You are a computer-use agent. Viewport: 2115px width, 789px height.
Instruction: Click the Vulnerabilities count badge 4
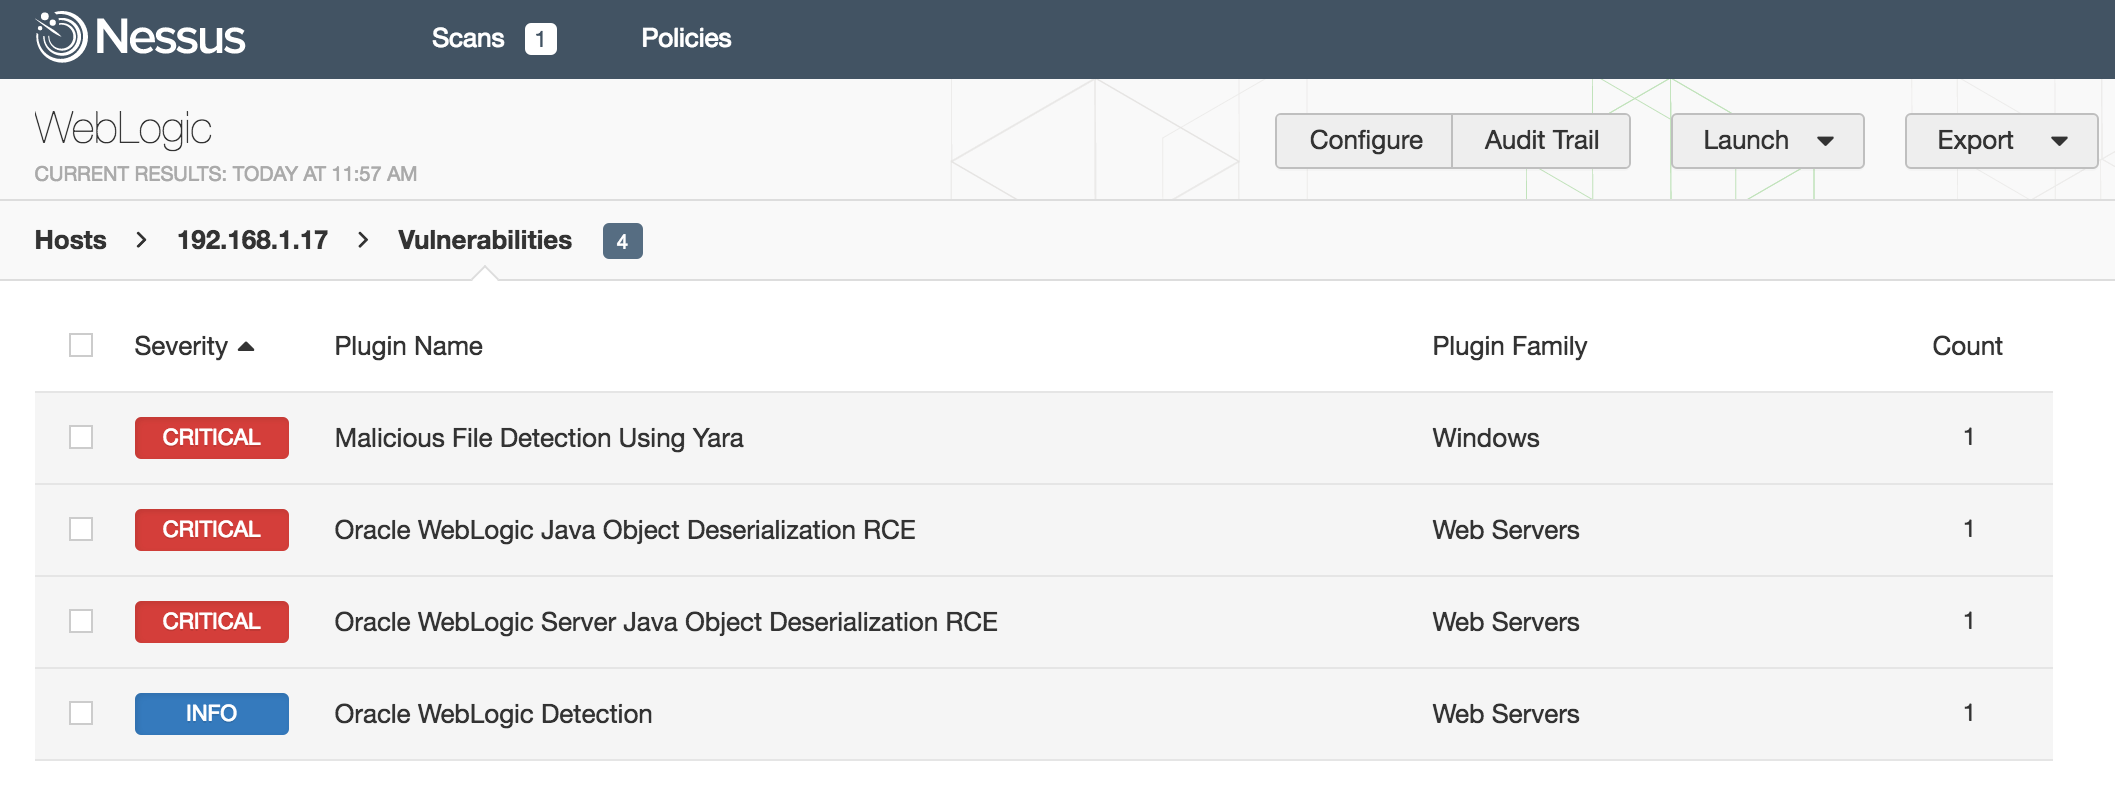(622, 241)
